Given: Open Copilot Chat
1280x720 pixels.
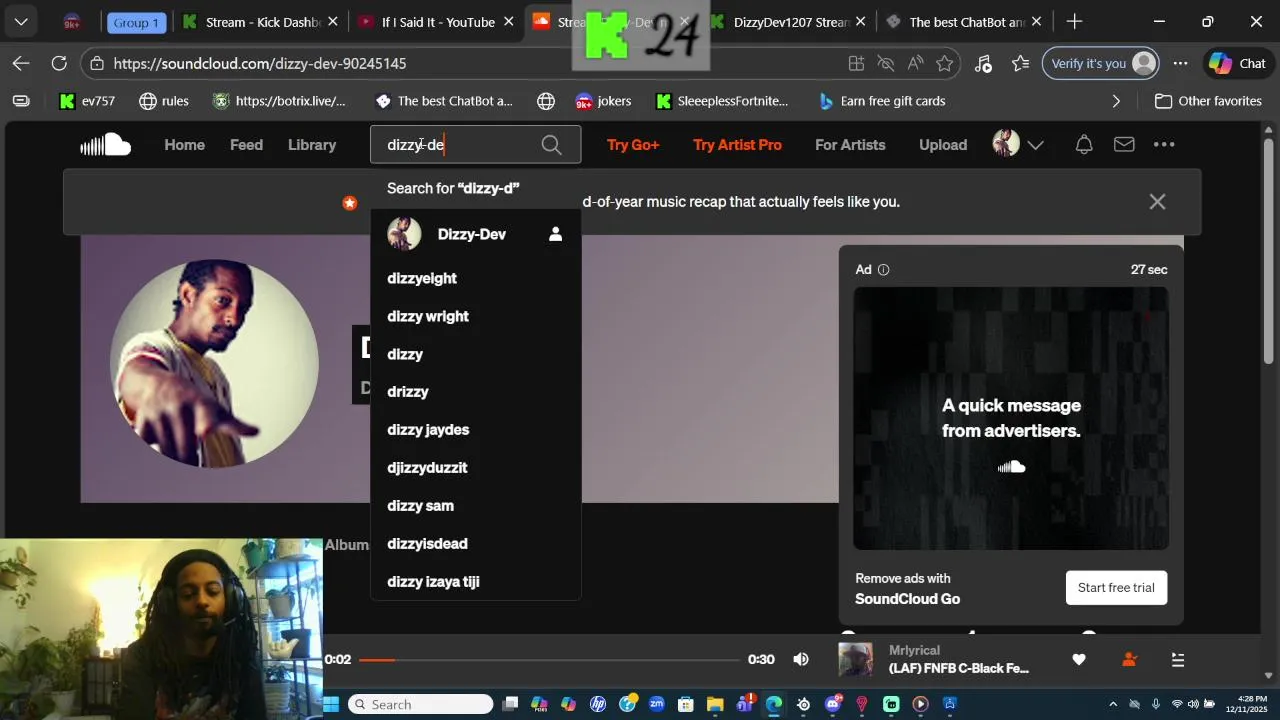Looking at the screenshot, I should point(1238,63).
